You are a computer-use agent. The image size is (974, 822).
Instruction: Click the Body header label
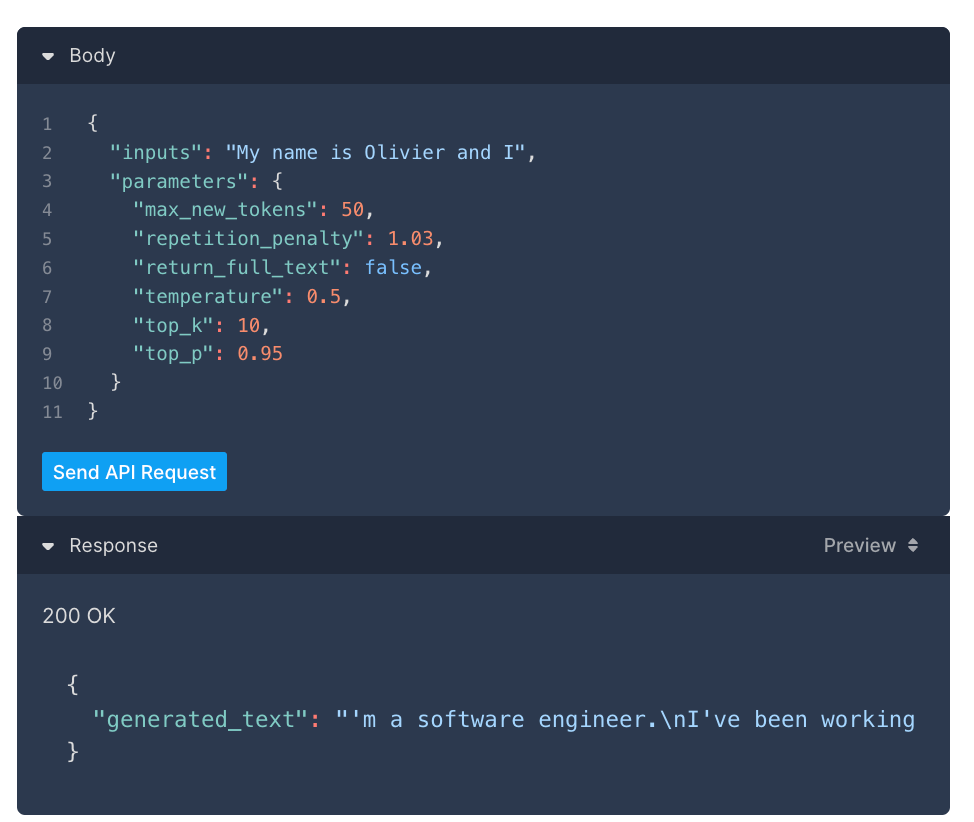(x=92, y=56)
